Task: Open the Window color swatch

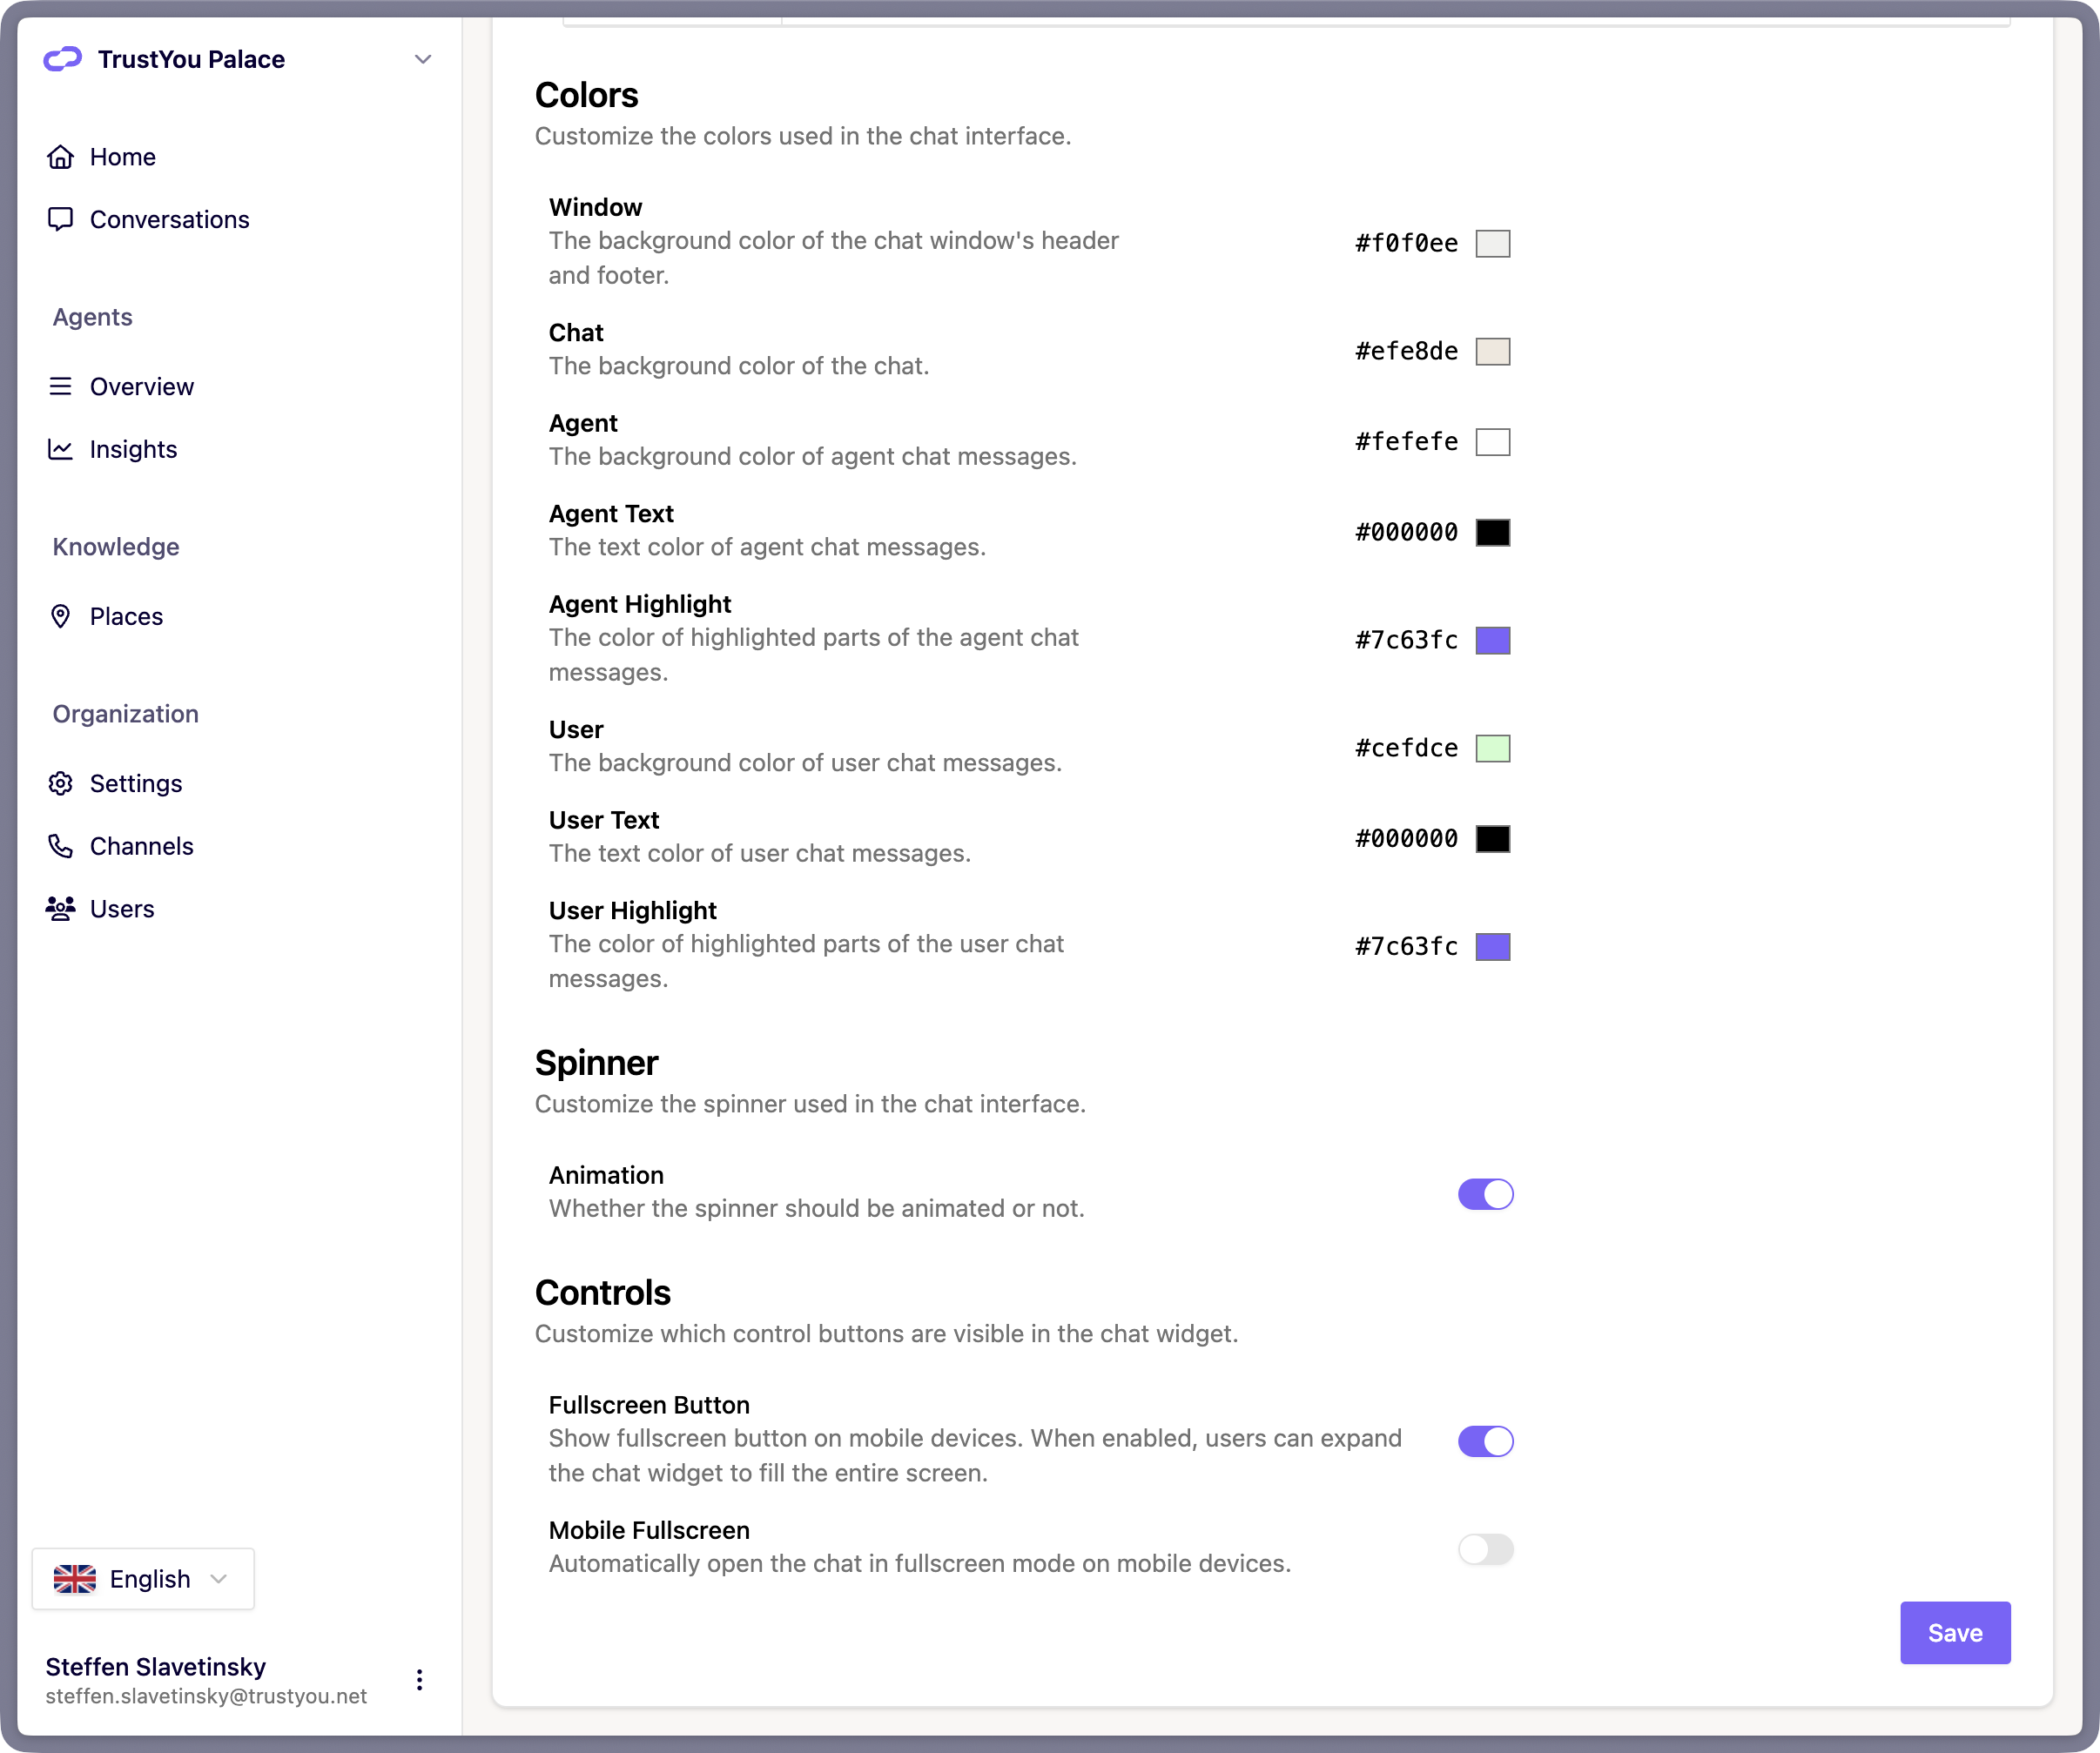Action: tap(1492, 243)
